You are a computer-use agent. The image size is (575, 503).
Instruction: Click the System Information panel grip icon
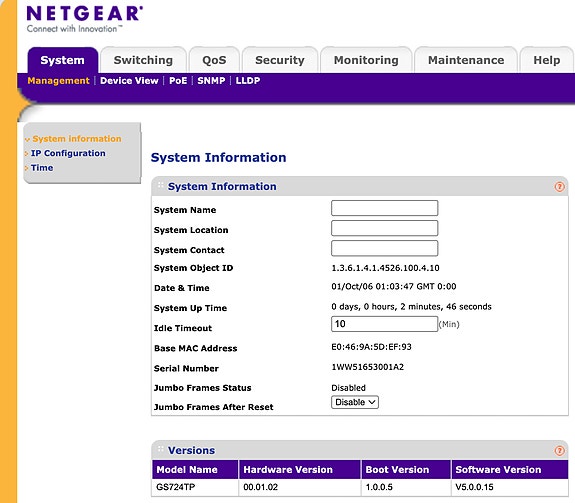[x=160, y=185]
